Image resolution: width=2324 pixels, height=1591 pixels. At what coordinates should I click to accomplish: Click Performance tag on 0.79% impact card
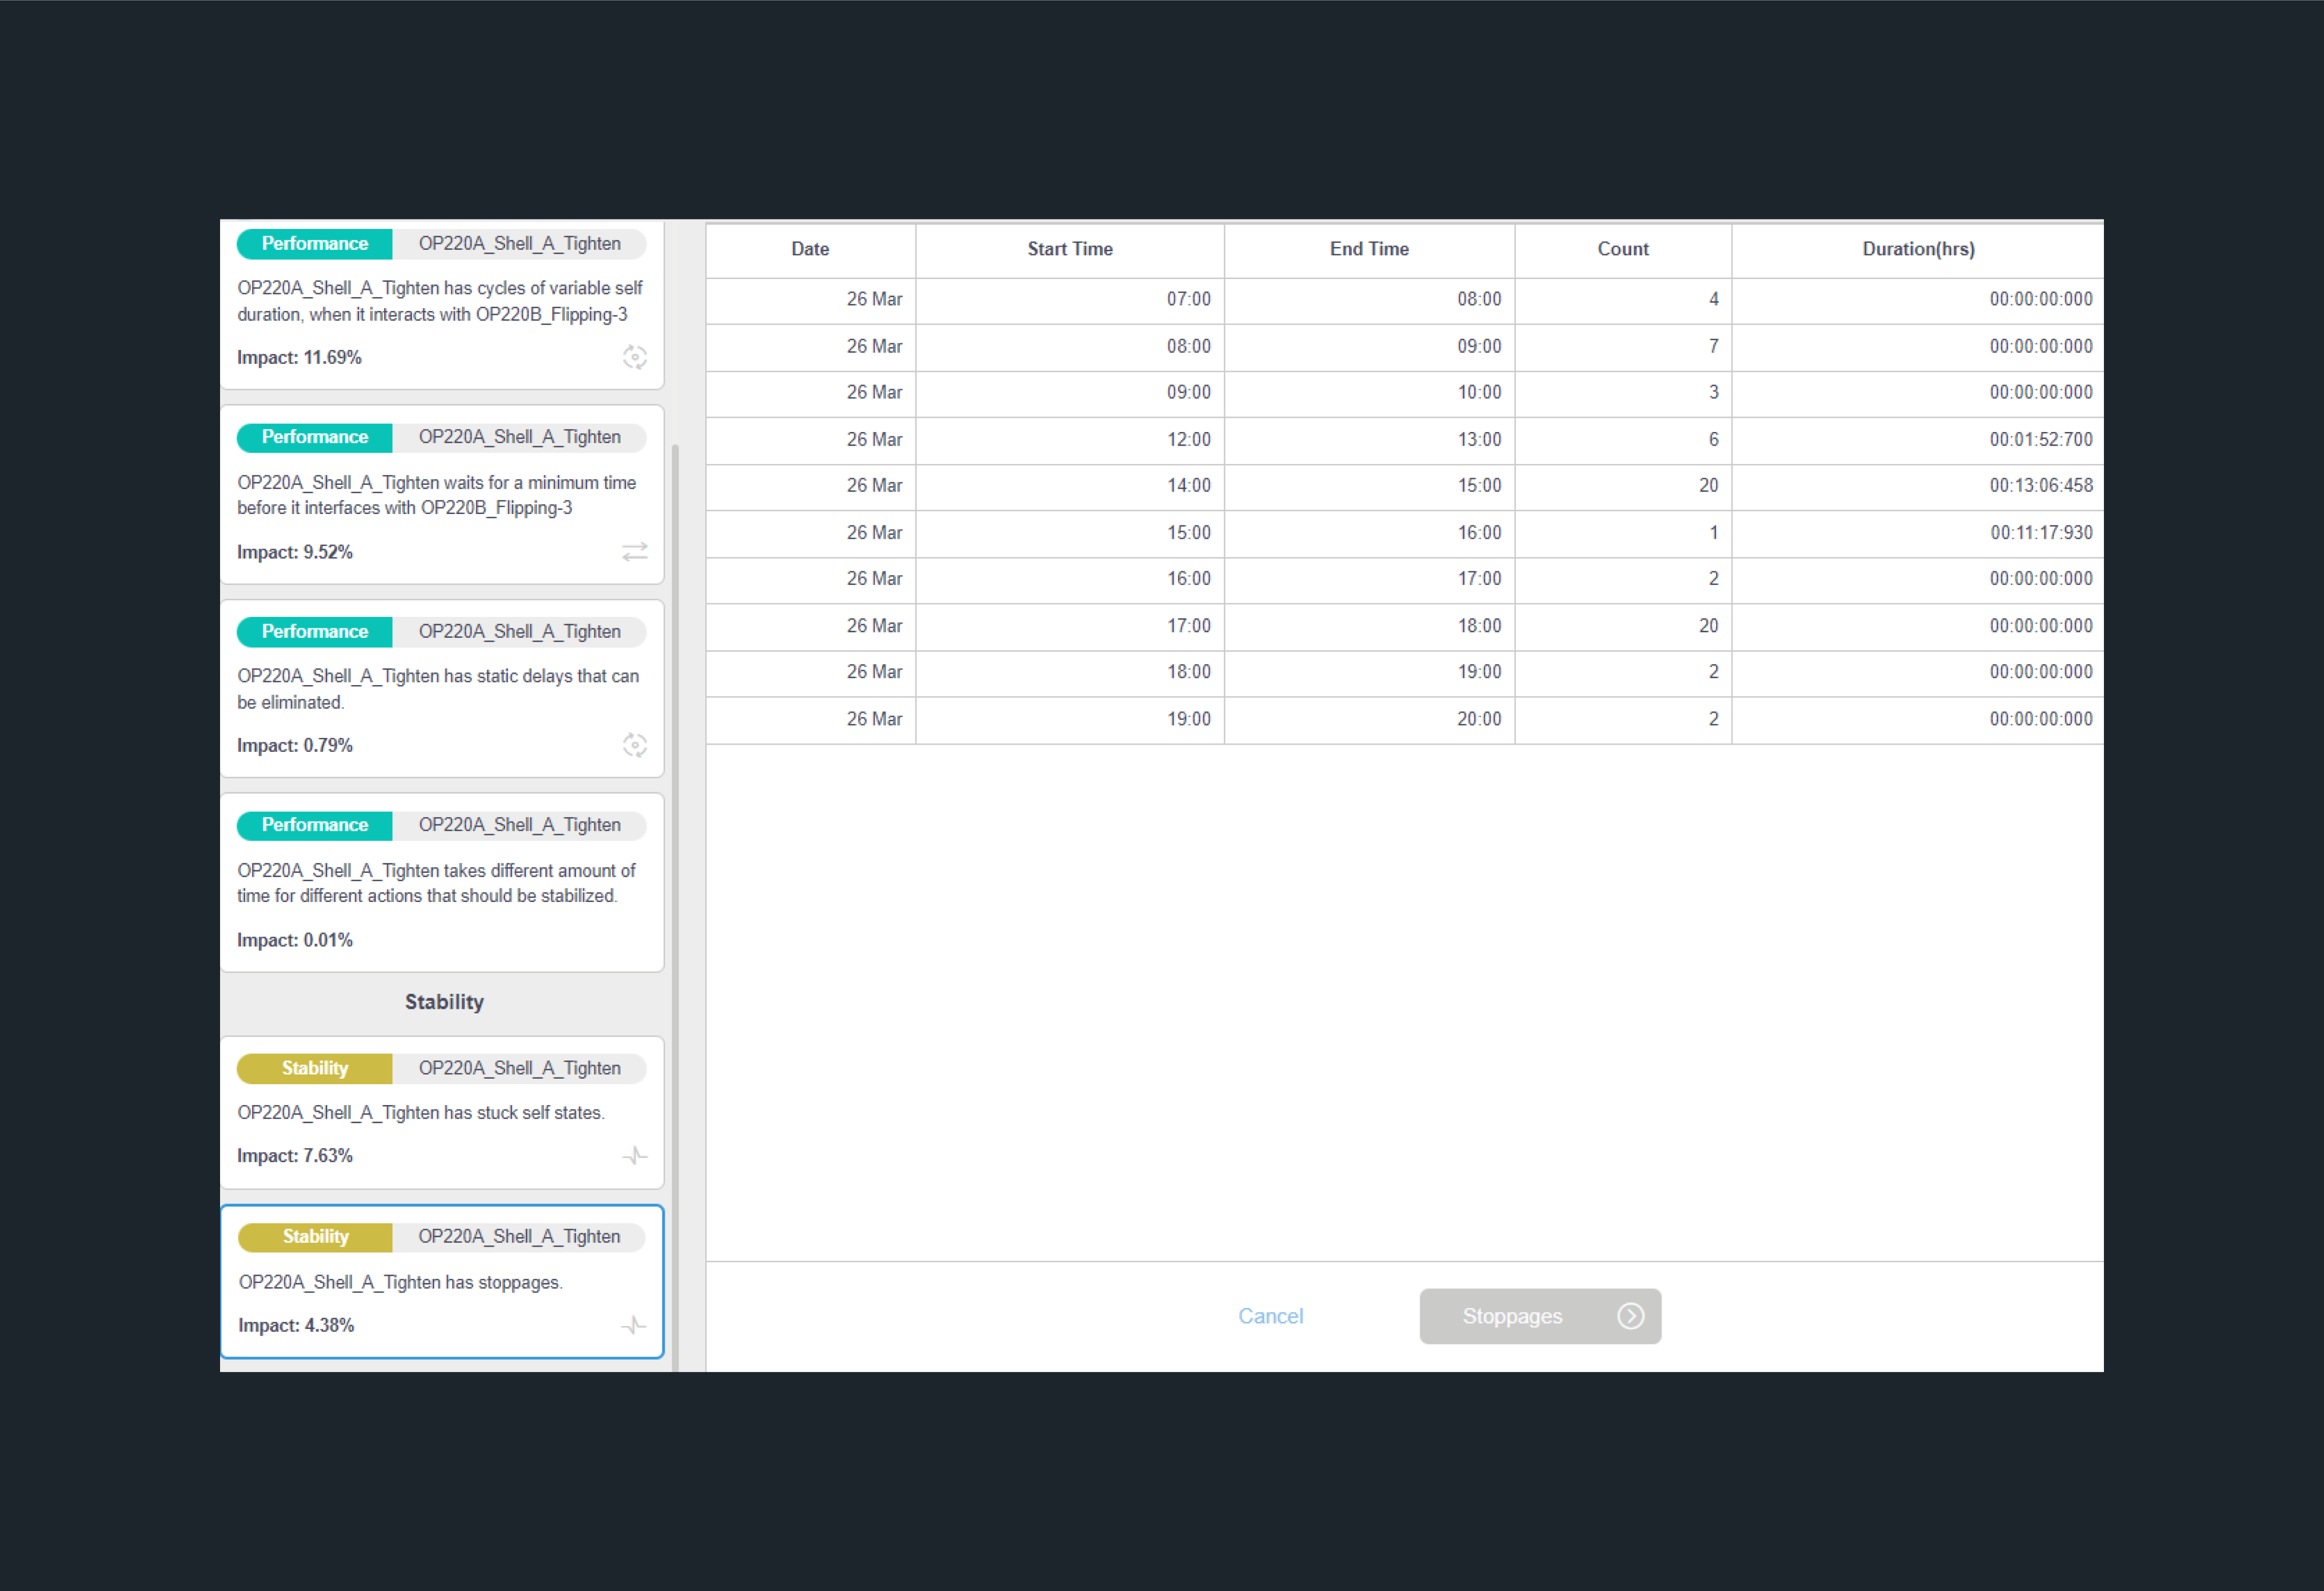click(x=315, y=631)
